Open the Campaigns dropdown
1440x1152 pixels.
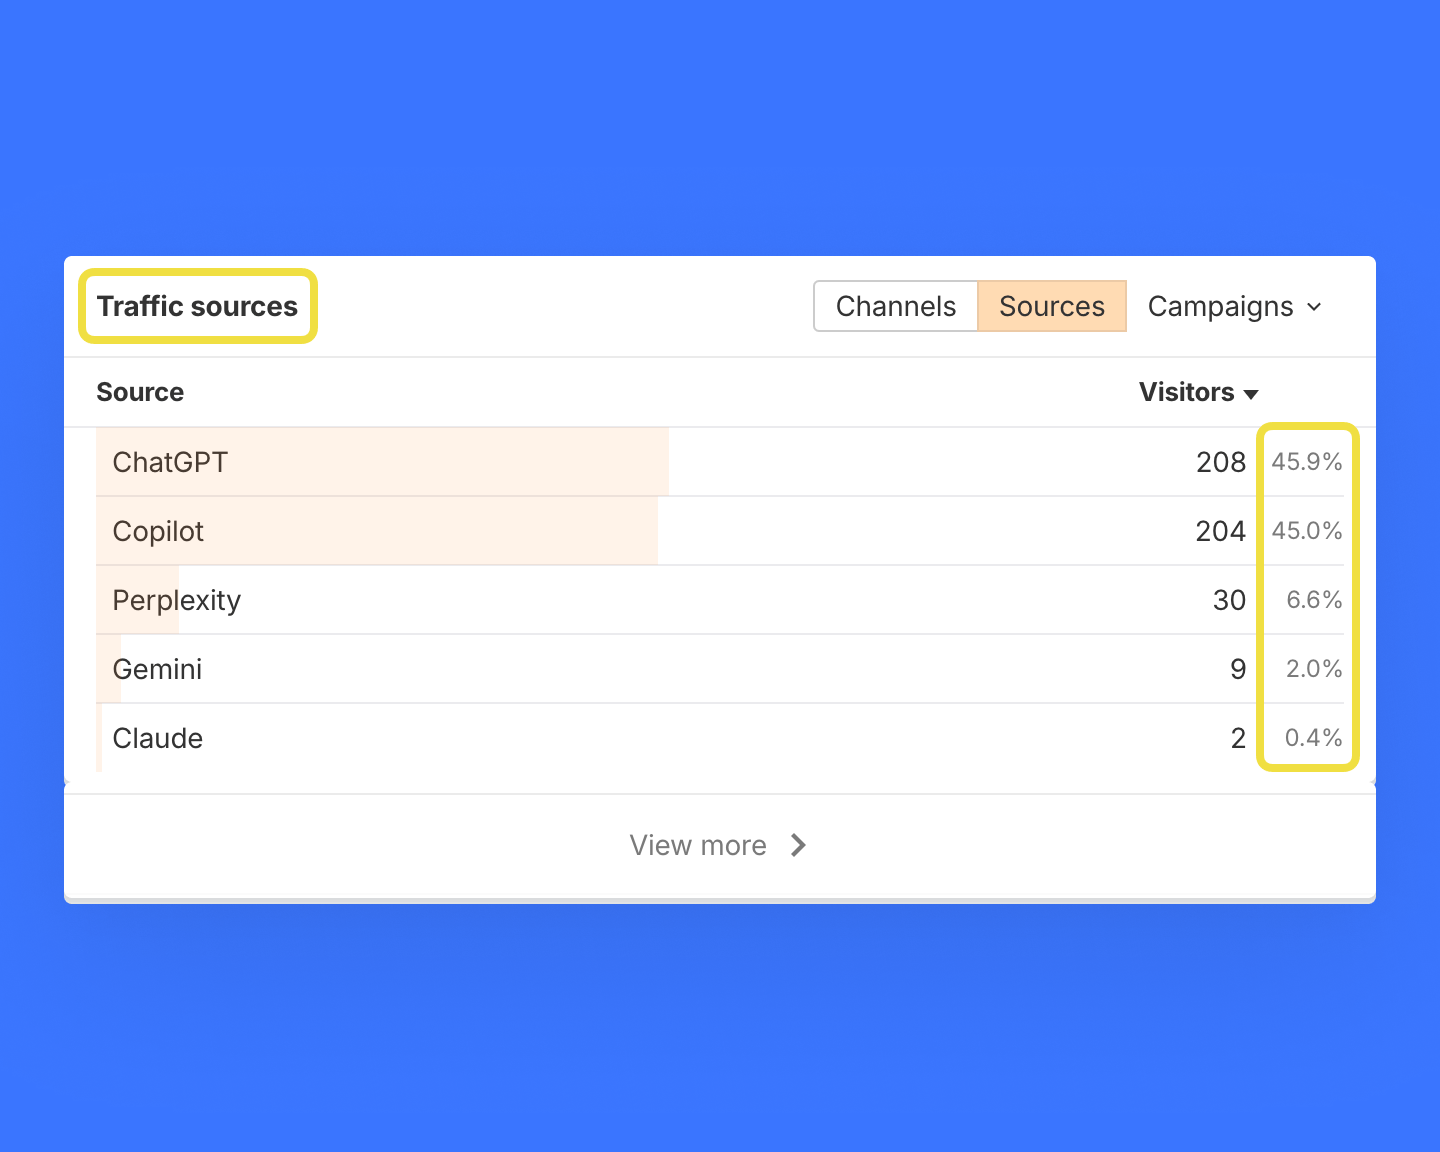coord(1234,306)
